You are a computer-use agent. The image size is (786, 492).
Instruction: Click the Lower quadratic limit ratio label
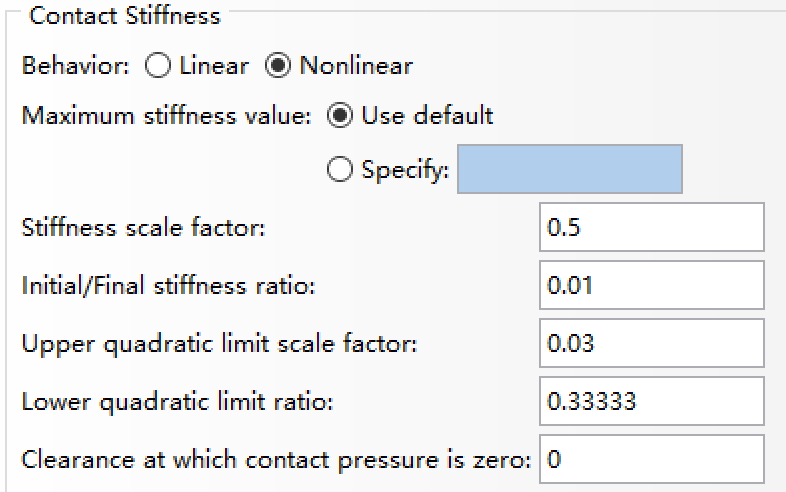coord(177,402)
